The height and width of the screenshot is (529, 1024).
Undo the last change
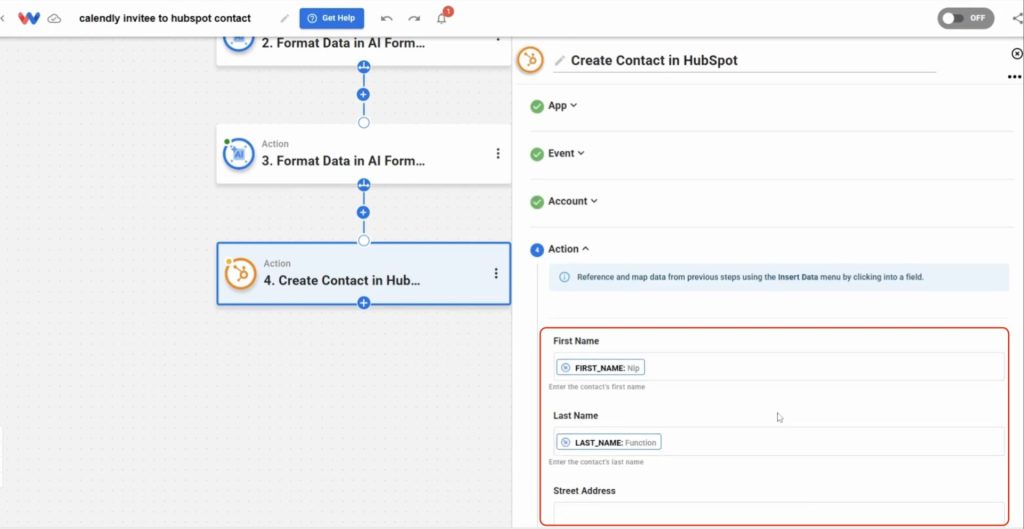(x=387, y=18)
